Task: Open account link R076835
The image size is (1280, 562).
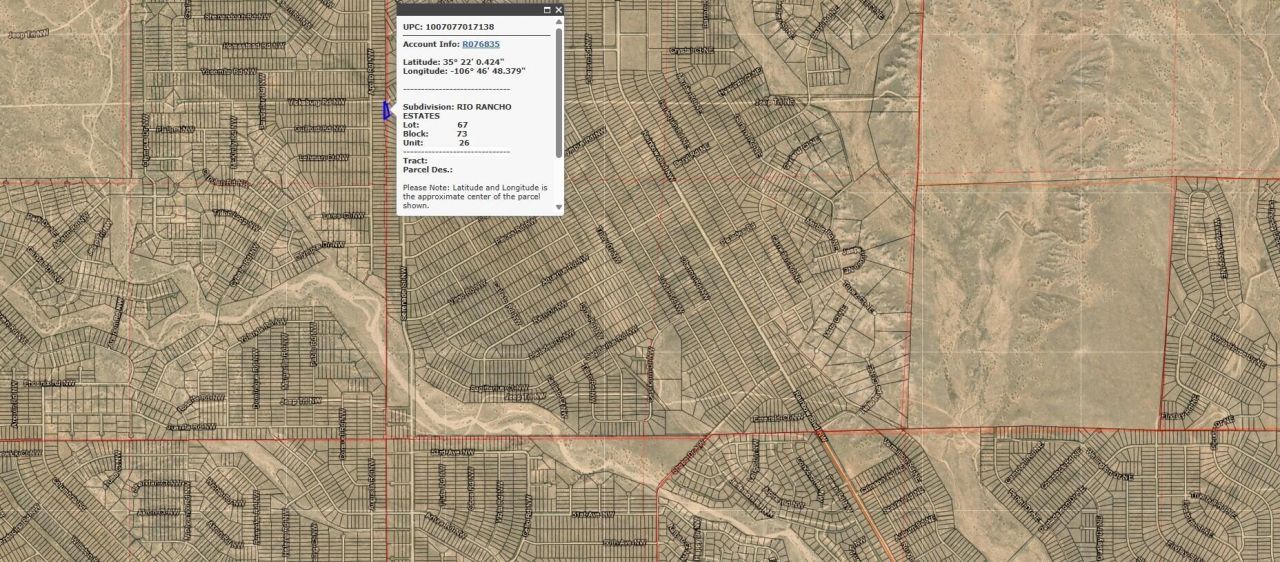Action: [x=480, y=44]
